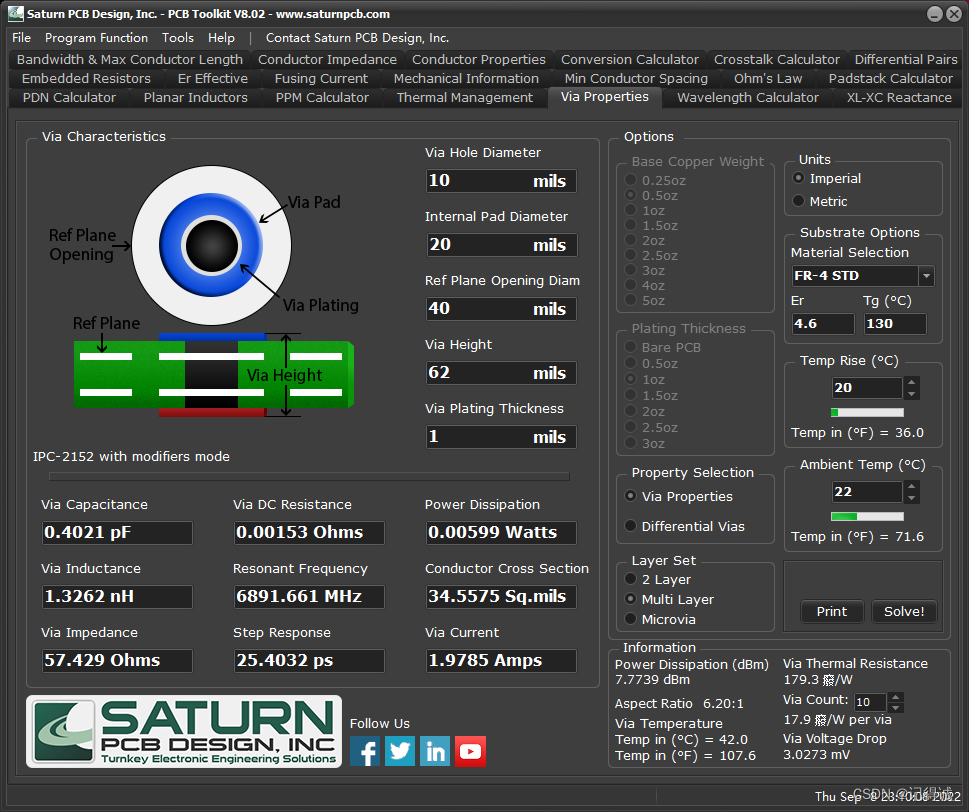Screen dimensions: 969x812
Task: Open Program Function menu
Action: pos(96,38)
